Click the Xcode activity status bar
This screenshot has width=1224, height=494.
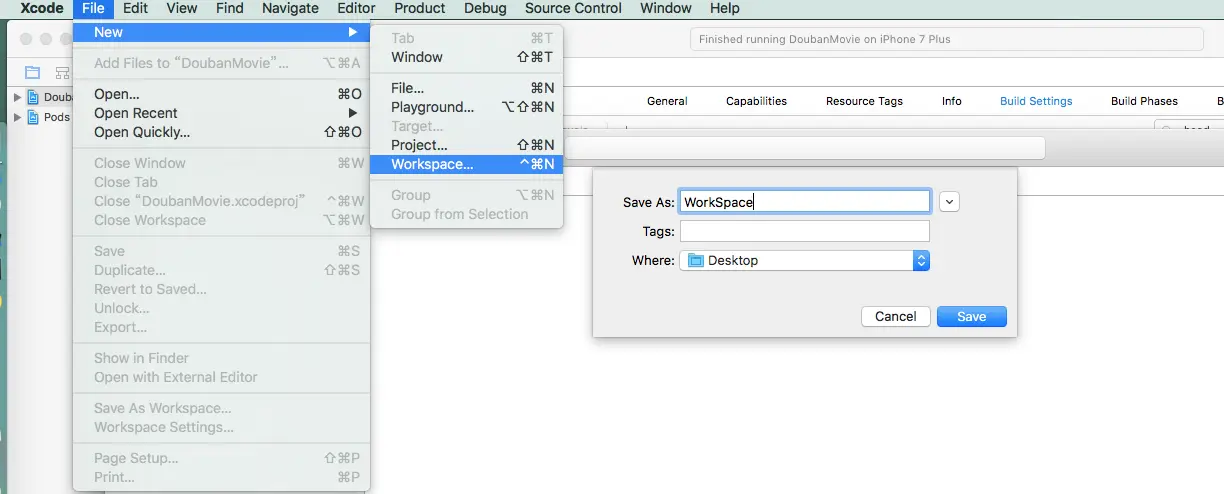946,39
